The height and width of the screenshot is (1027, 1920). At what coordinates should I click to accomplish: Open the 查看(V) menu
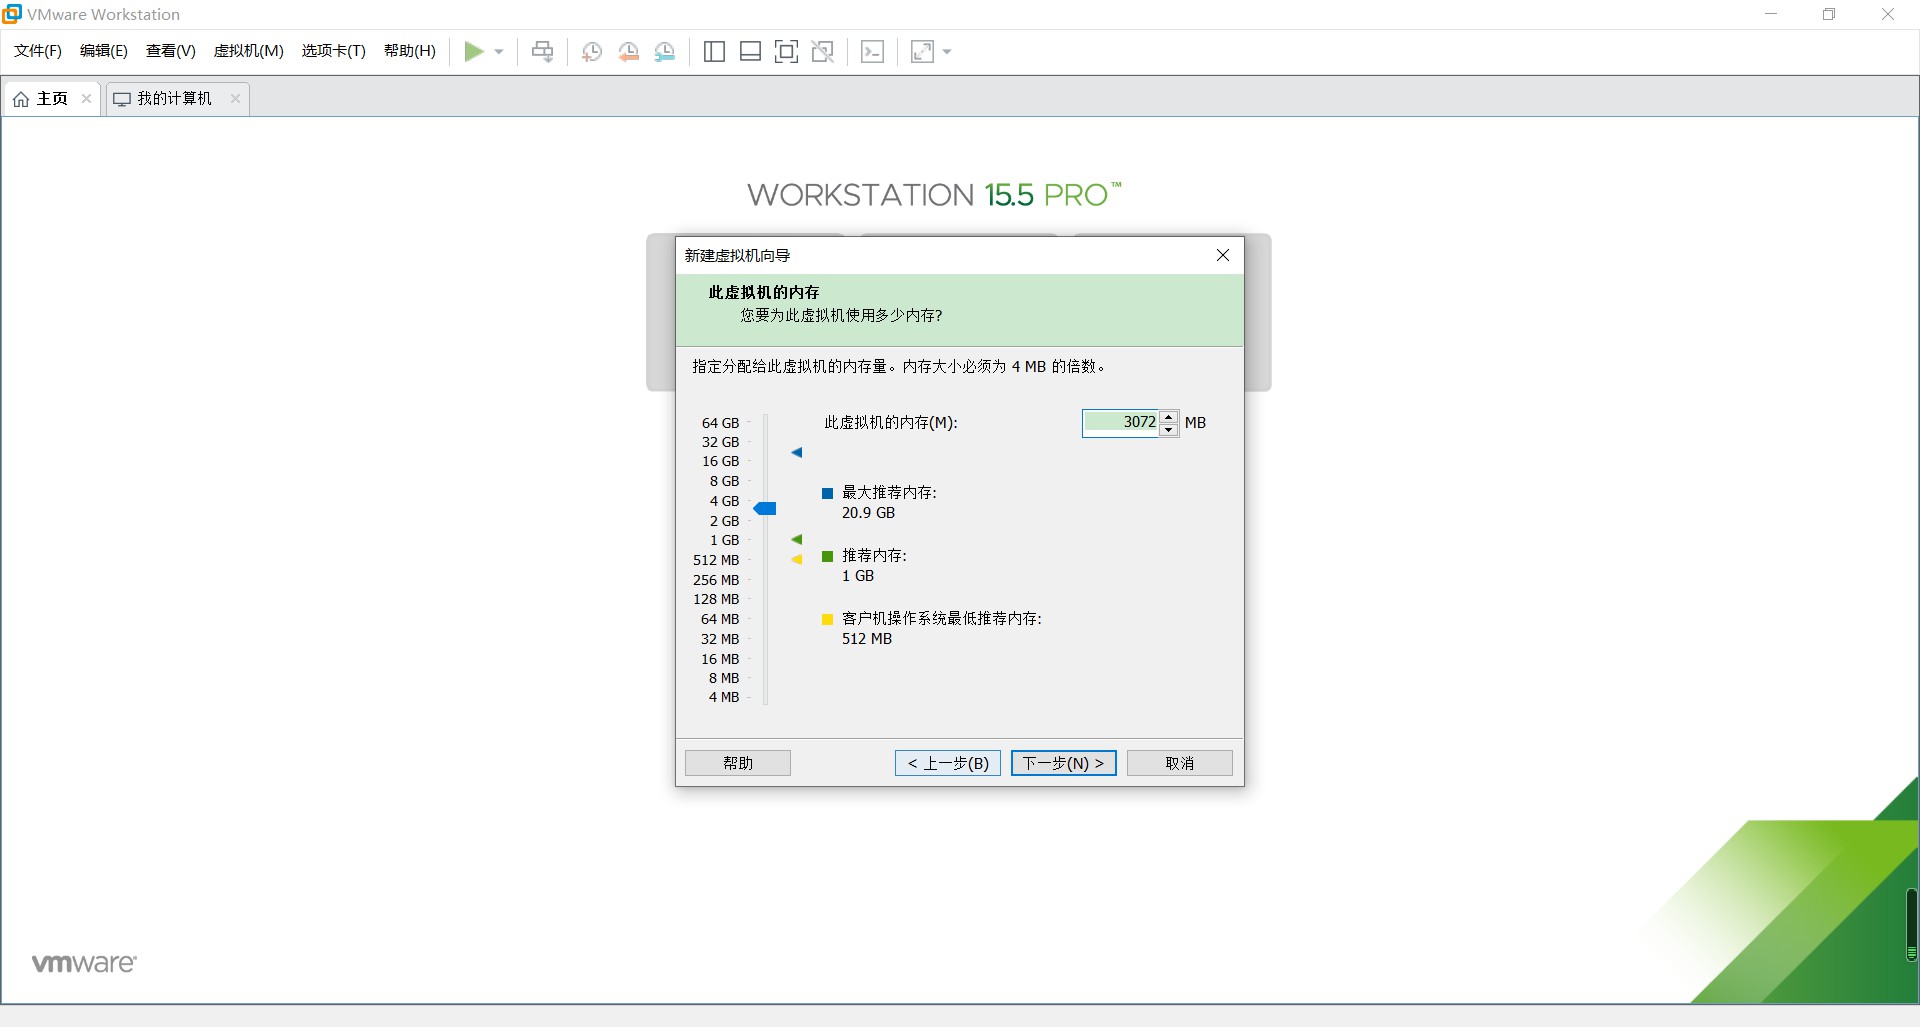coord(171,51)
